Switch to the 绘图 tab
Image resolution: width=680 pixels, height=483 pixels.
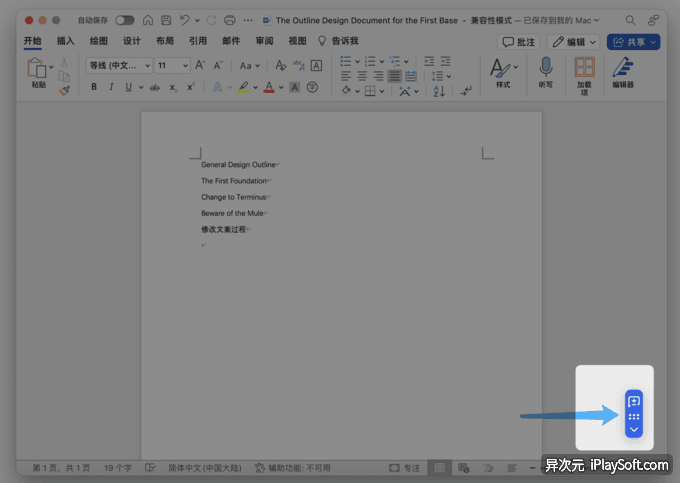tap(98, 41)
